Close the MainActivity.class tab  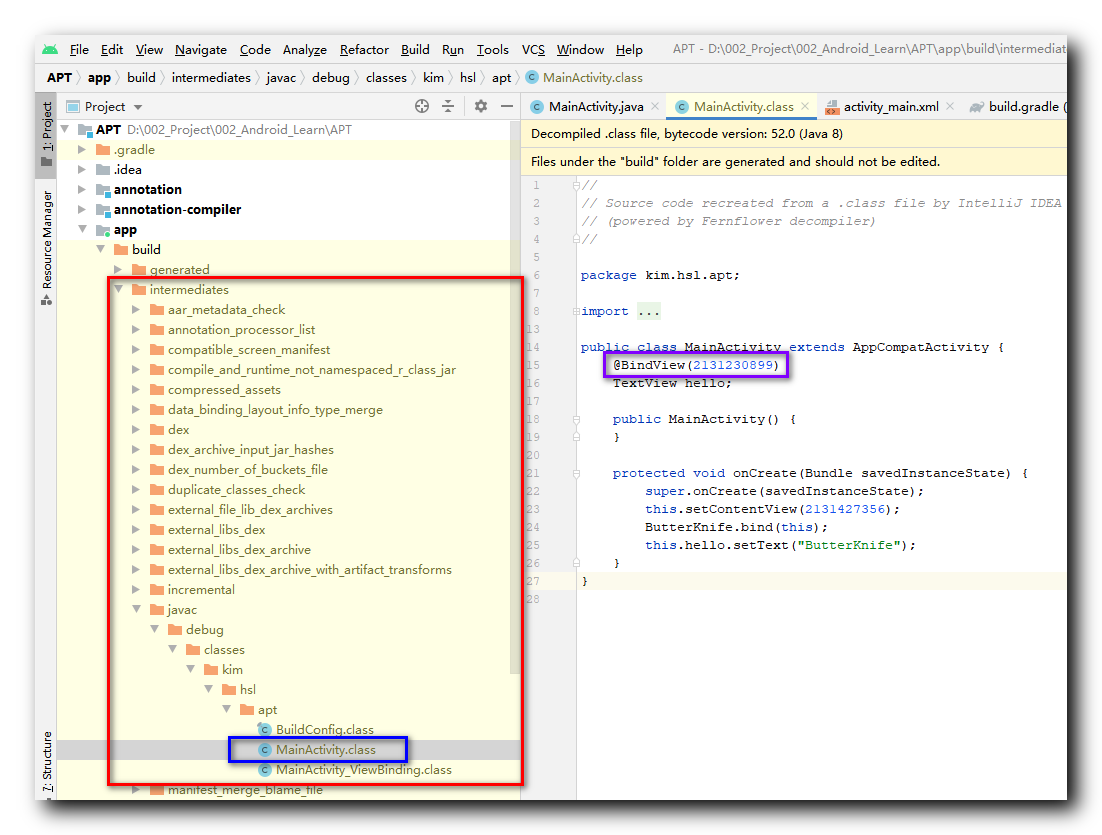pos(805,106)
